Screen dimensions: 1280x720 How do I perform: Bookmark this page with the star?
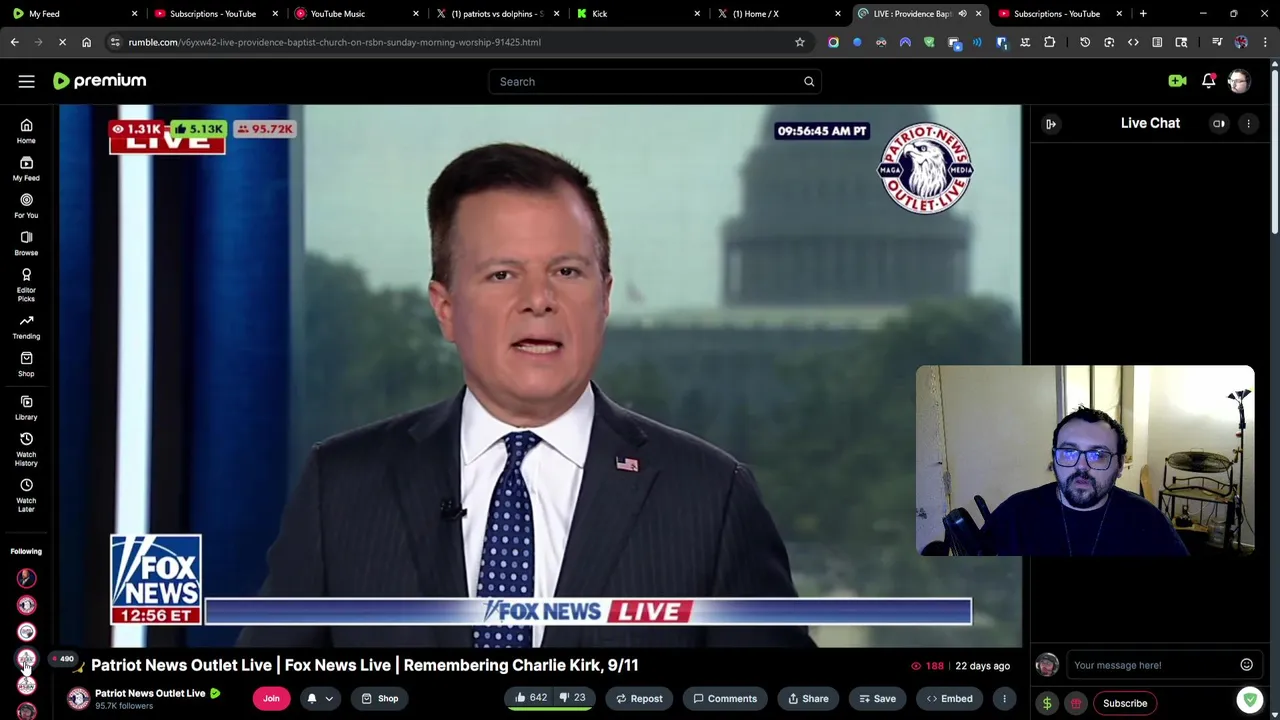pos(800,42)
